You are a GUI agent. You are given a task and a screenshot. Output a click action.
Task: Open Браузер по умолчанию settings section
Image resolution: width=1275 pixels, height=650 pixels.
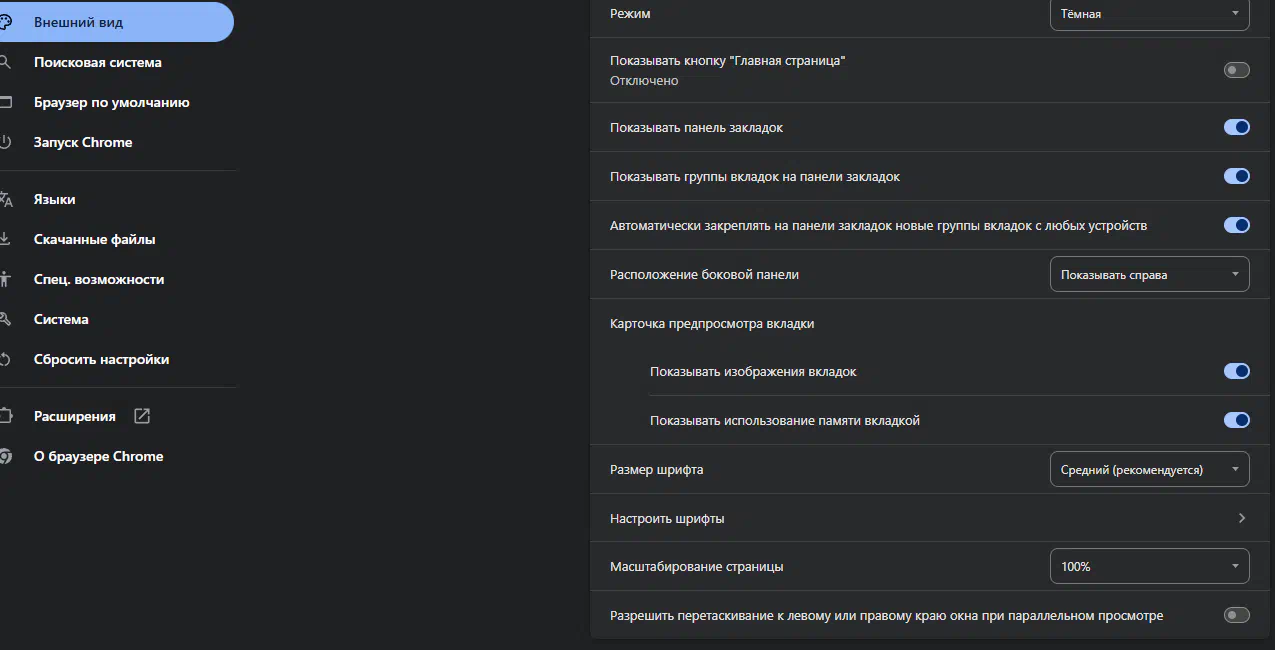(111, 102)
